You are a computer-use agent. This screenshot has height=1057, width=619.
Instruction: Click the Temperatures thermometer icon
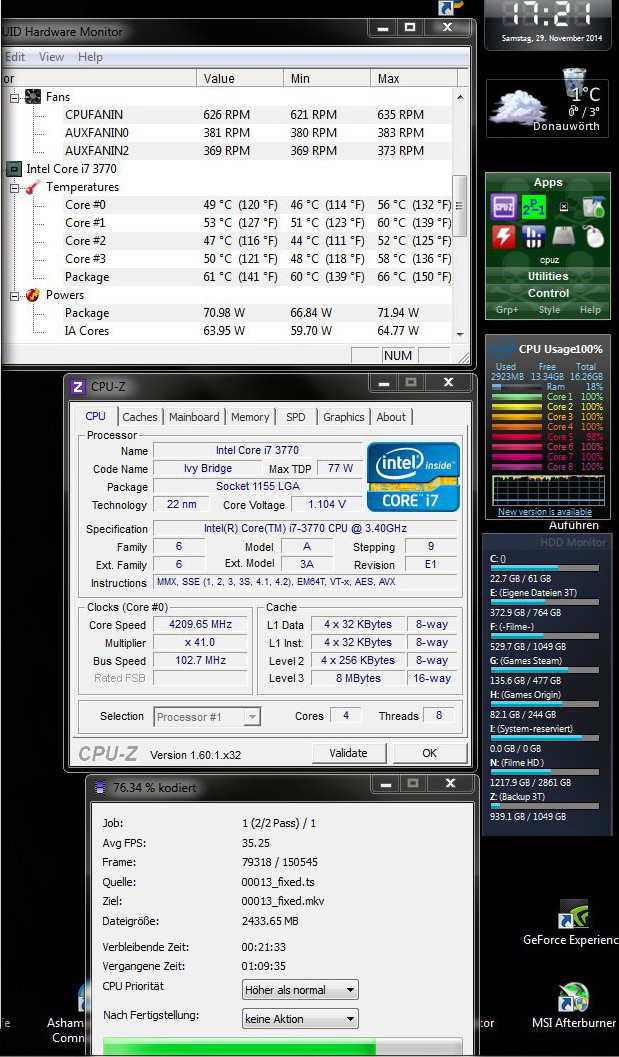pyautogui.click(x=33, y=187)
